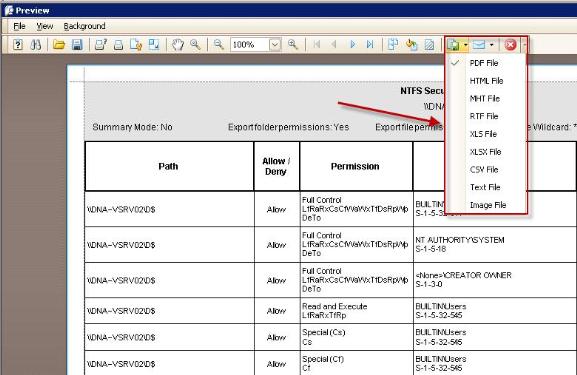Open the zoom percentage dropdown arrow
The width and height of the screenshot is (577, 375).
(x=275, y=45)
